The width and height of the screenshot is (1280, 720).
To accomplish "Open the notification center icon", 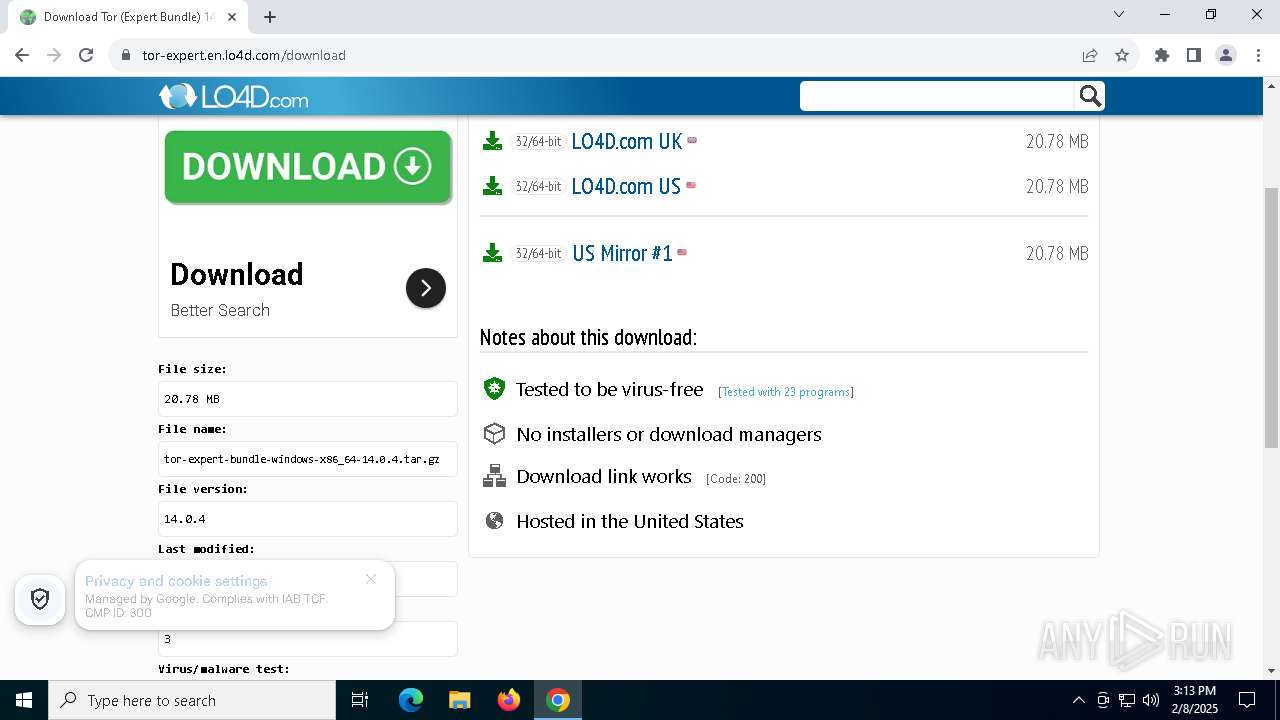I will click(1247, 700).
